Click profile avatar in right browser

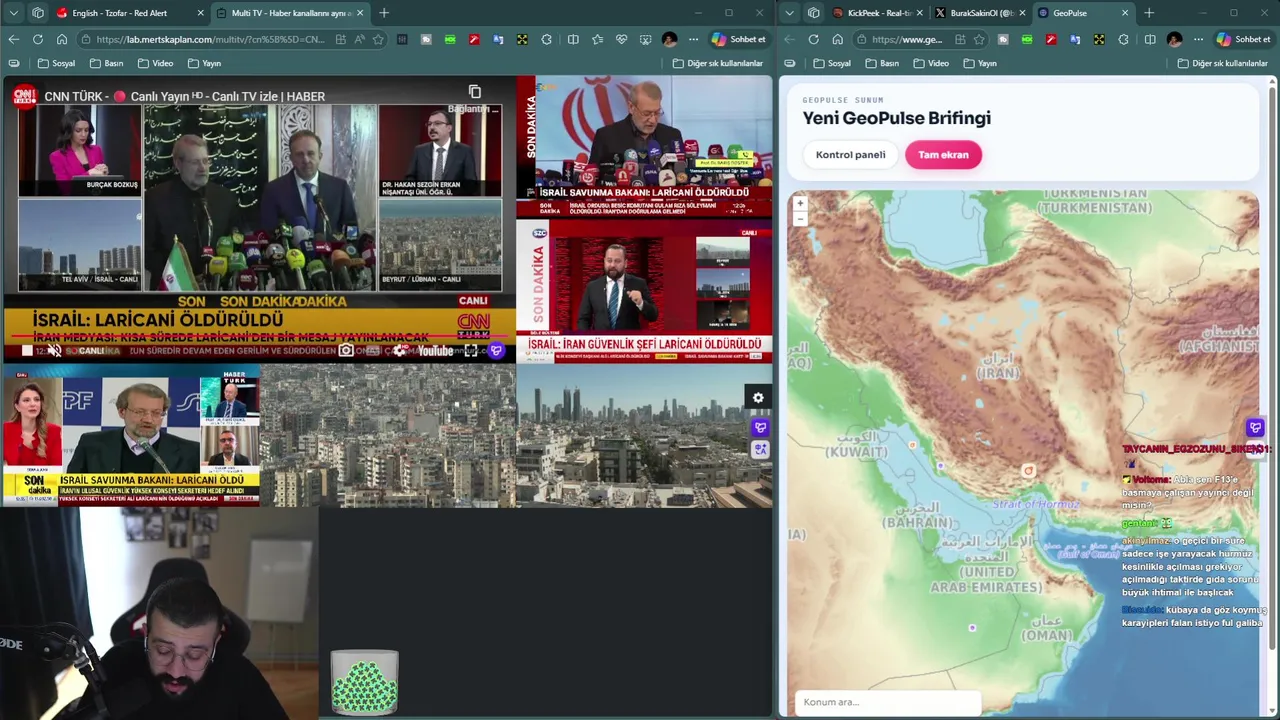(x=1174, y=39)
